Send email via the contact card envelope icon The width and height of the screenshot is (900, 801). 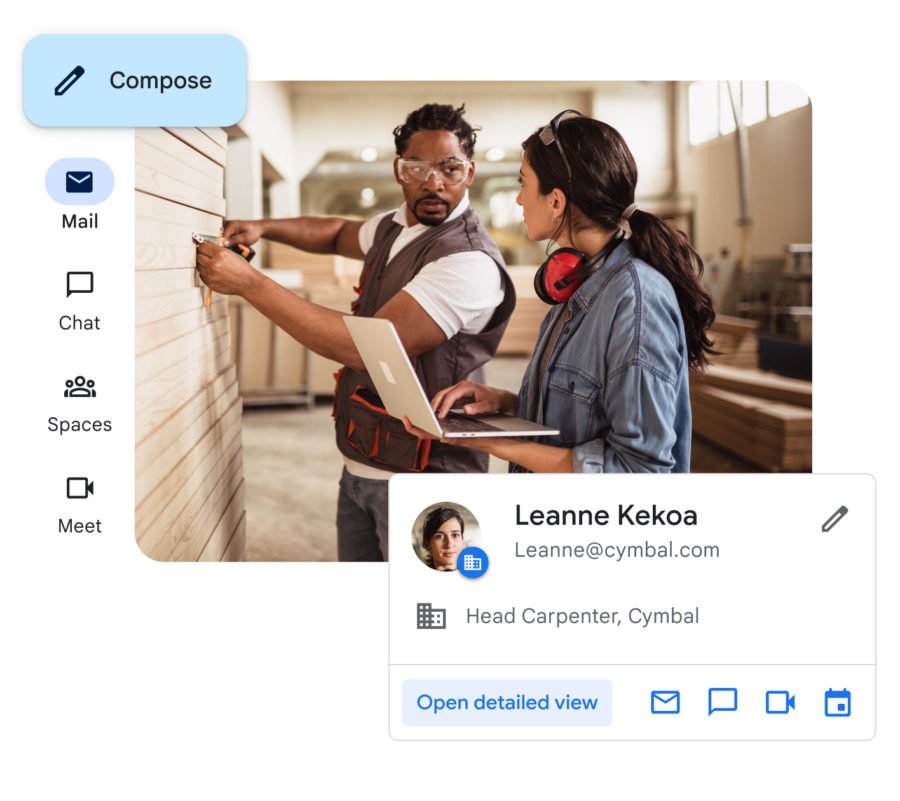click(x=665, y=702)
